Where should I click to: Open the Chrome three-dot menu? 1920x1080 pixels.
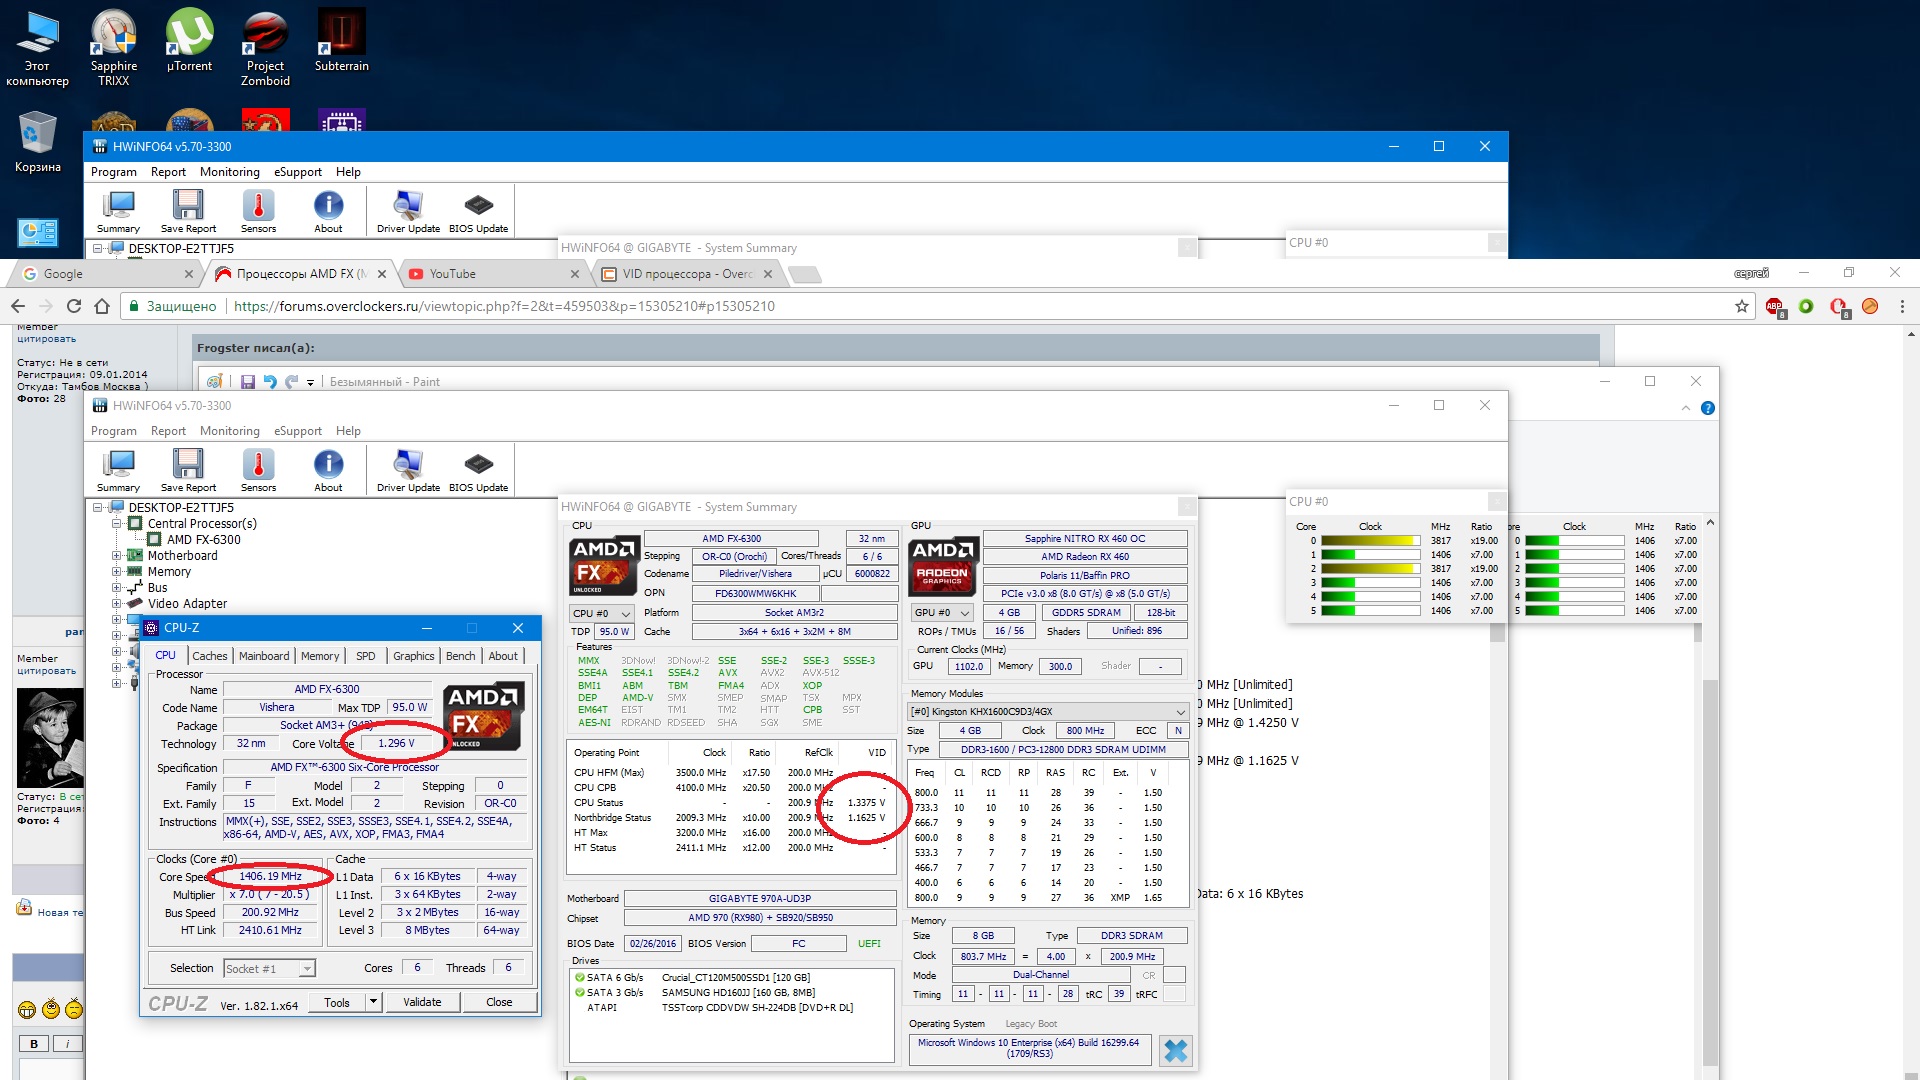click(1902, 306)
